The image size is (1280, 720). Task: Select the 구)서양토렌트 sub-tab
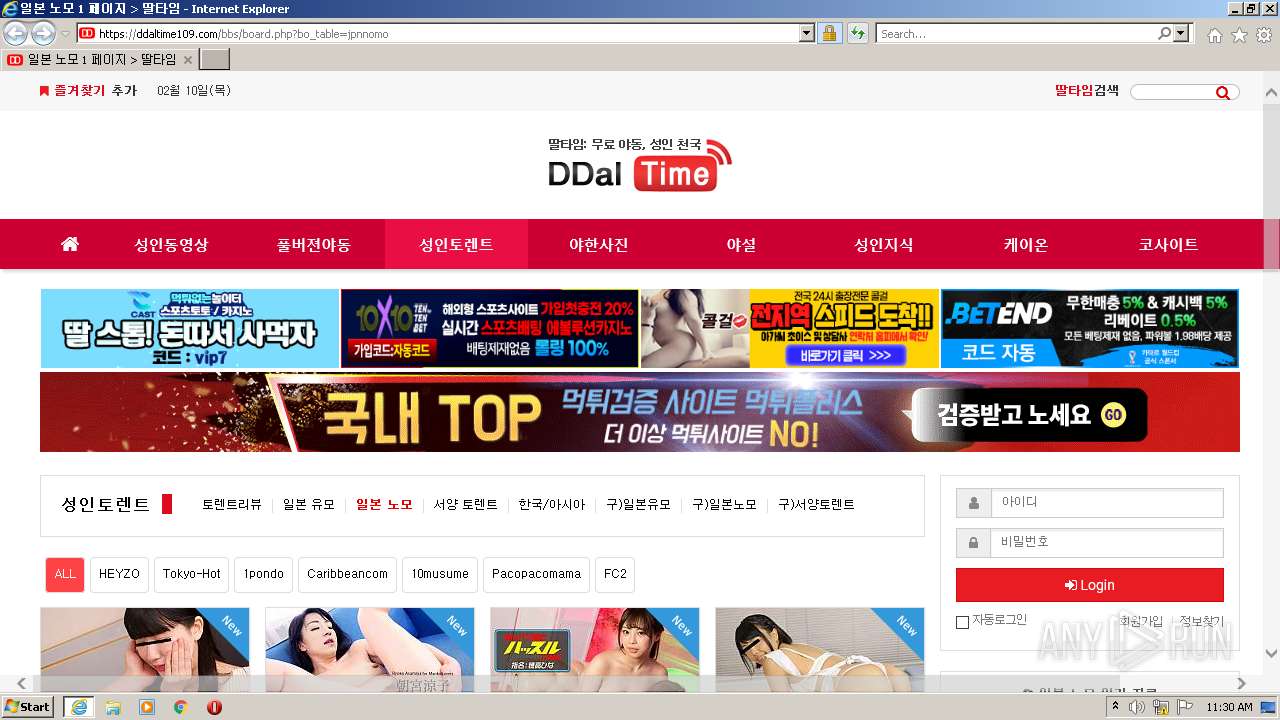pos(817,505)
